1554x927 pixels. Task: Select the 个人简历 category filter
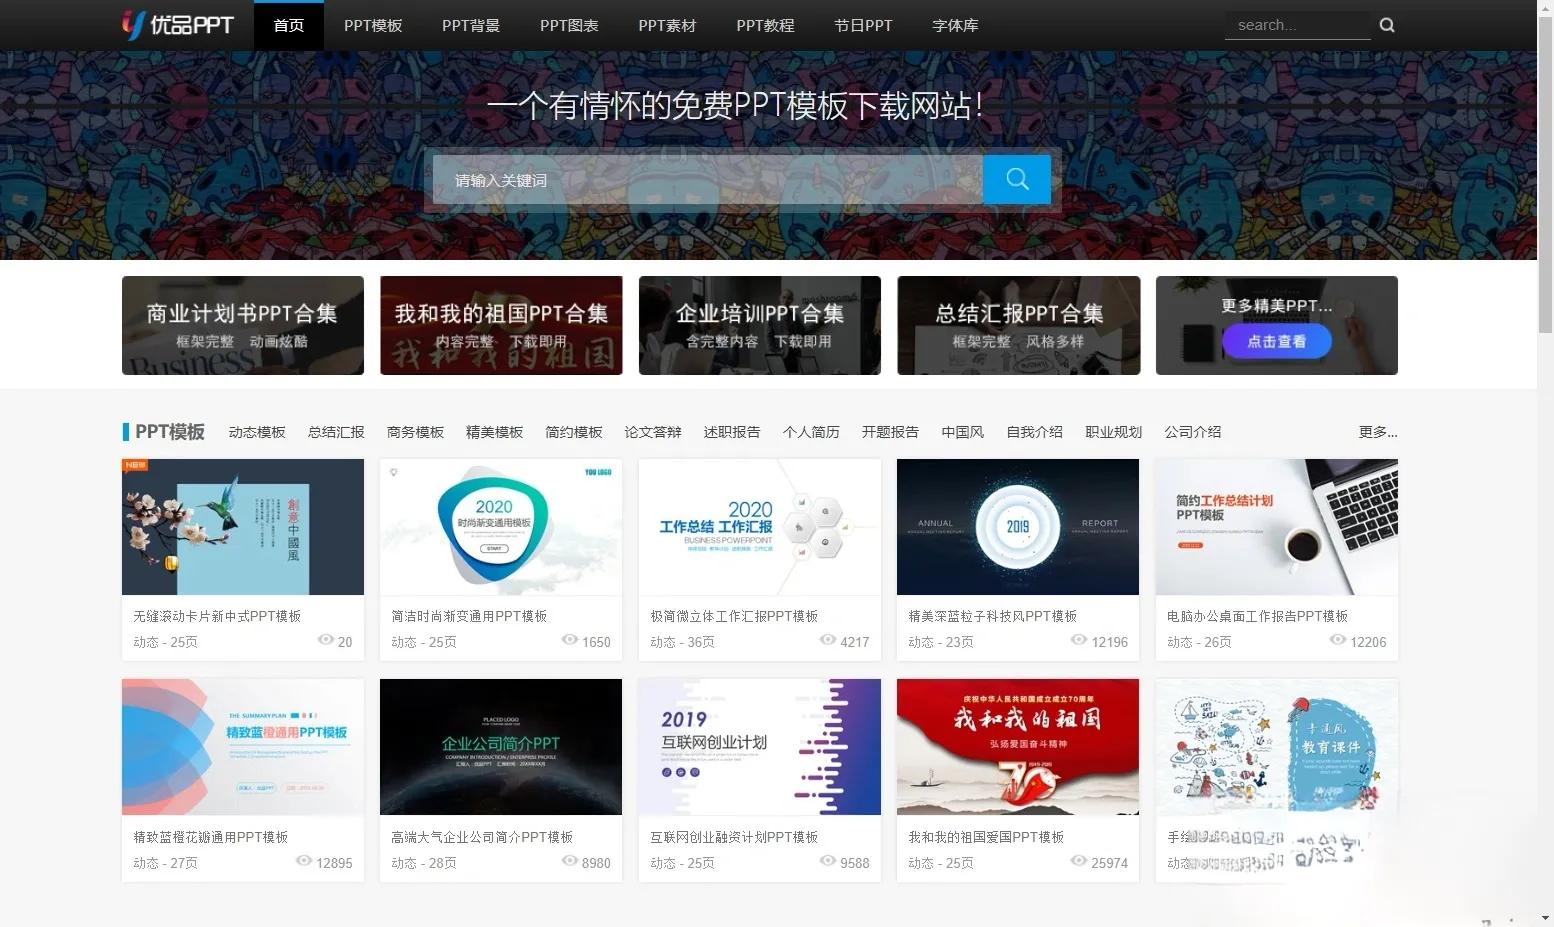[810, 432]
